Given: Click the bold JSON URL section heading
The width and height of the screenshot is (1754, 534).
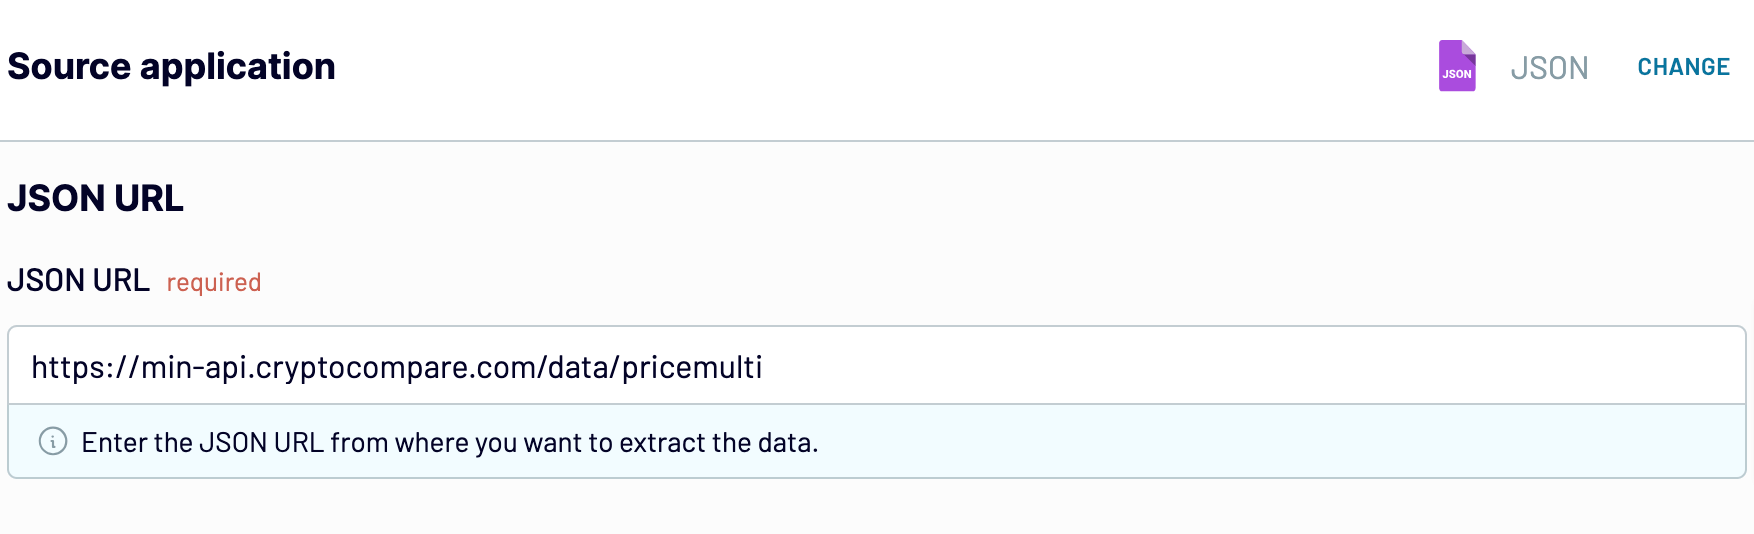Looking at the screenshot, I should pos(96,198).
